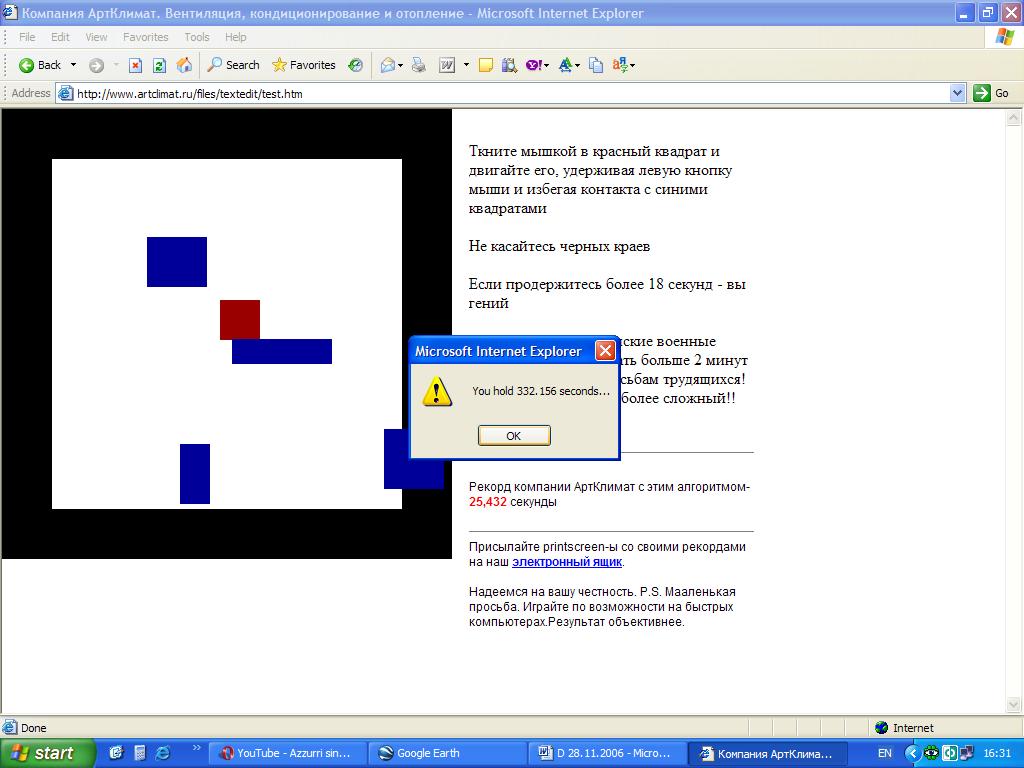1024x768 pixels.
Task: Click the Forward navigation arrow
Action: (x=96, y=65)
